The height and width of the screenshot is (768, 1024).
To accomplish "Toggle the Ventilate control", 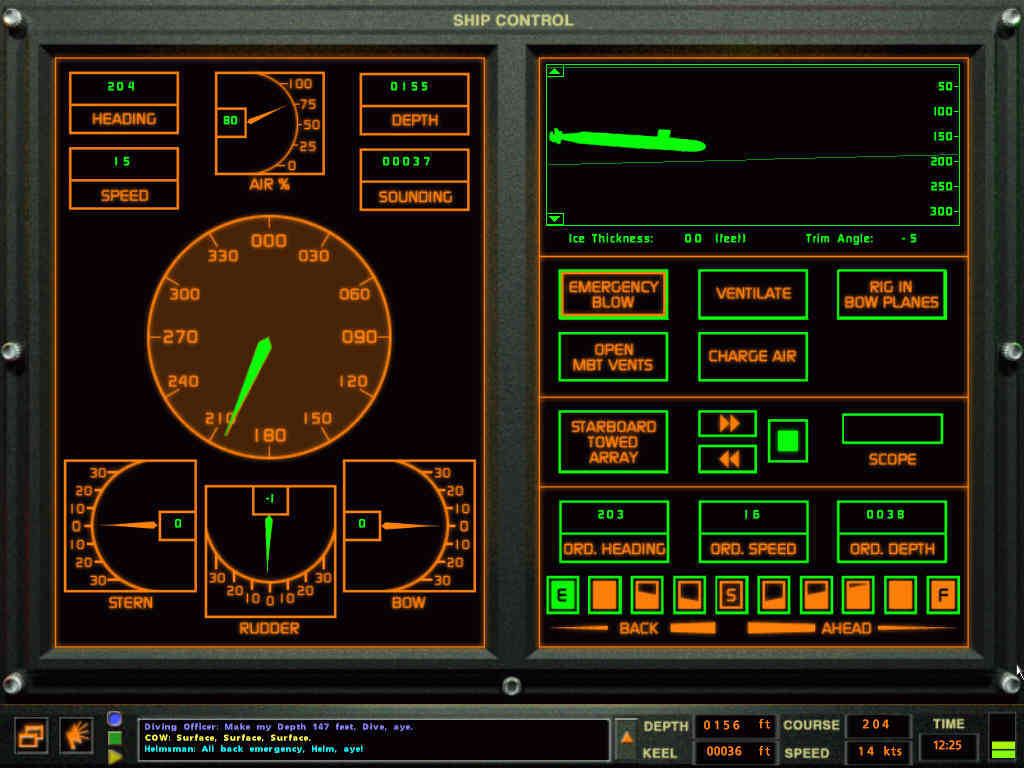I will pos(753,295).
